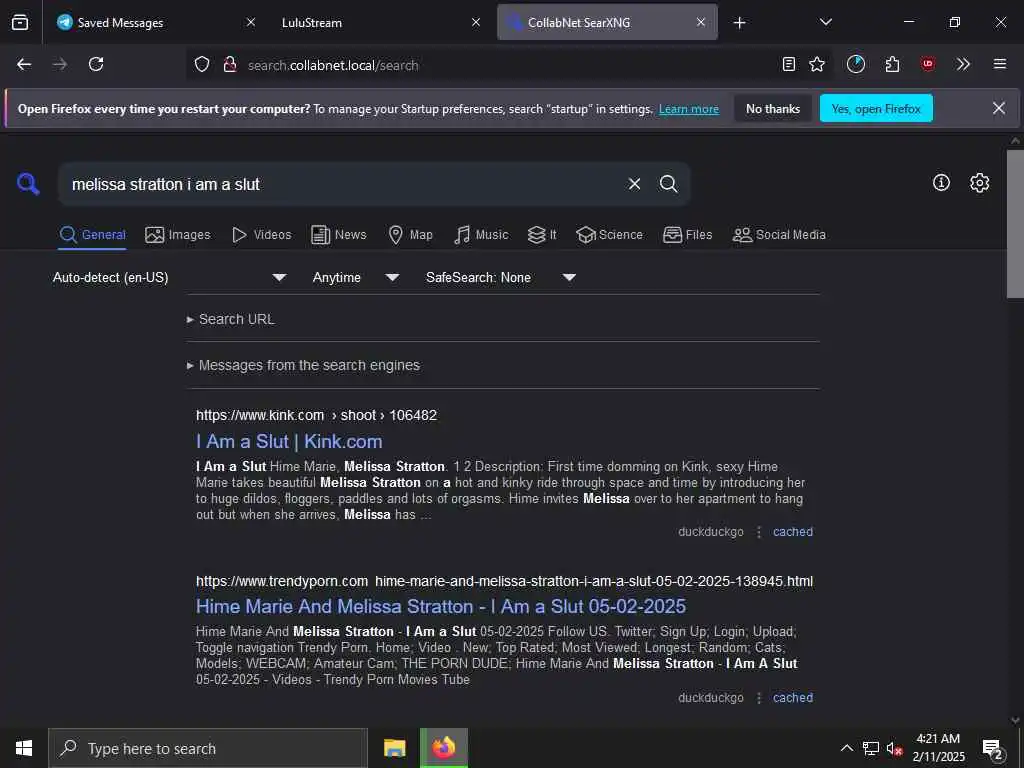The height and width of the screenshot is (768, 1024).
Task: Click Learn more link in notification bar
Action: (x=689, y=109)
